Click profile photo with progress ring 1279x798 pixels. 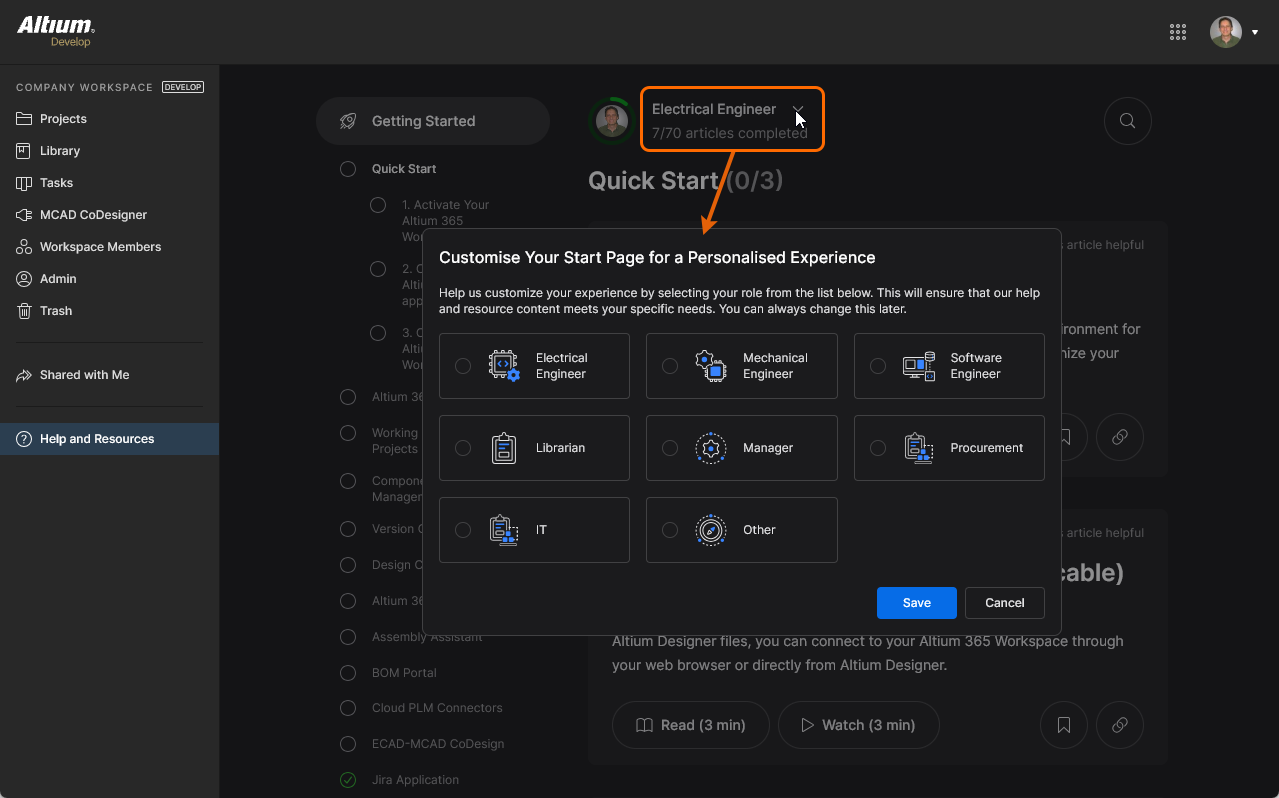[612, 121]
